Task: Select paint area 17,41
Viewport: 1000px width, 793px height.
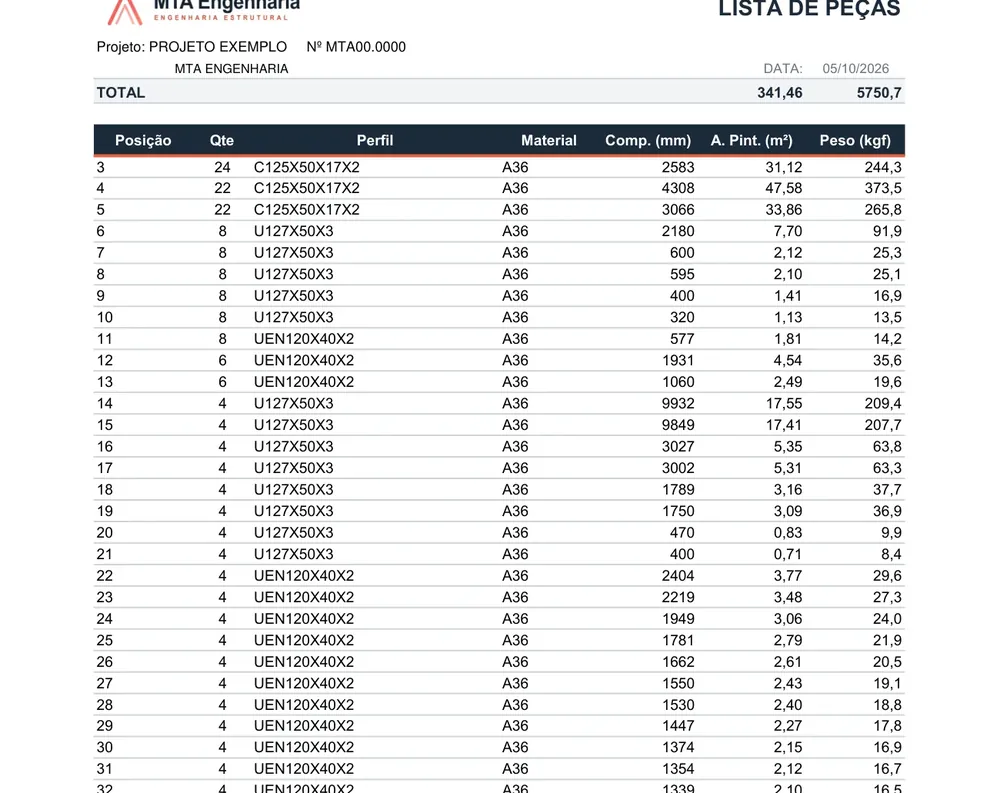Action: (784, 426)
